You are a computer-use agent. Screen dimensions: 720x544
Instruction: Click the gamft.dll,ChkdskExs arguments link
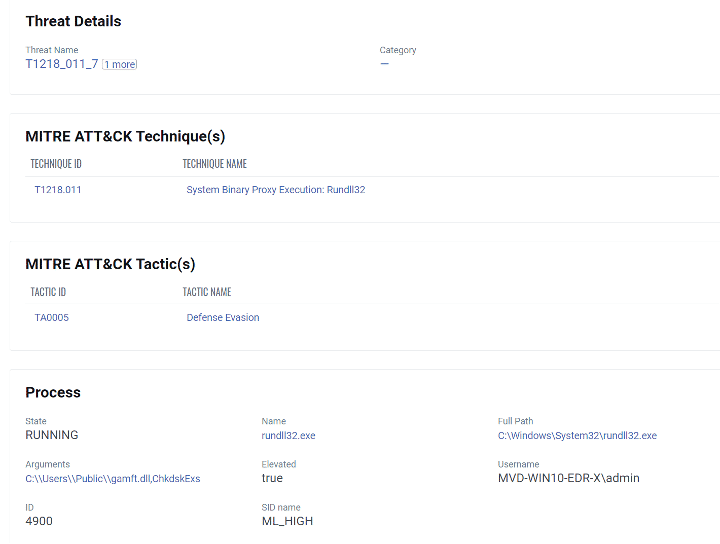coord(112,478)
